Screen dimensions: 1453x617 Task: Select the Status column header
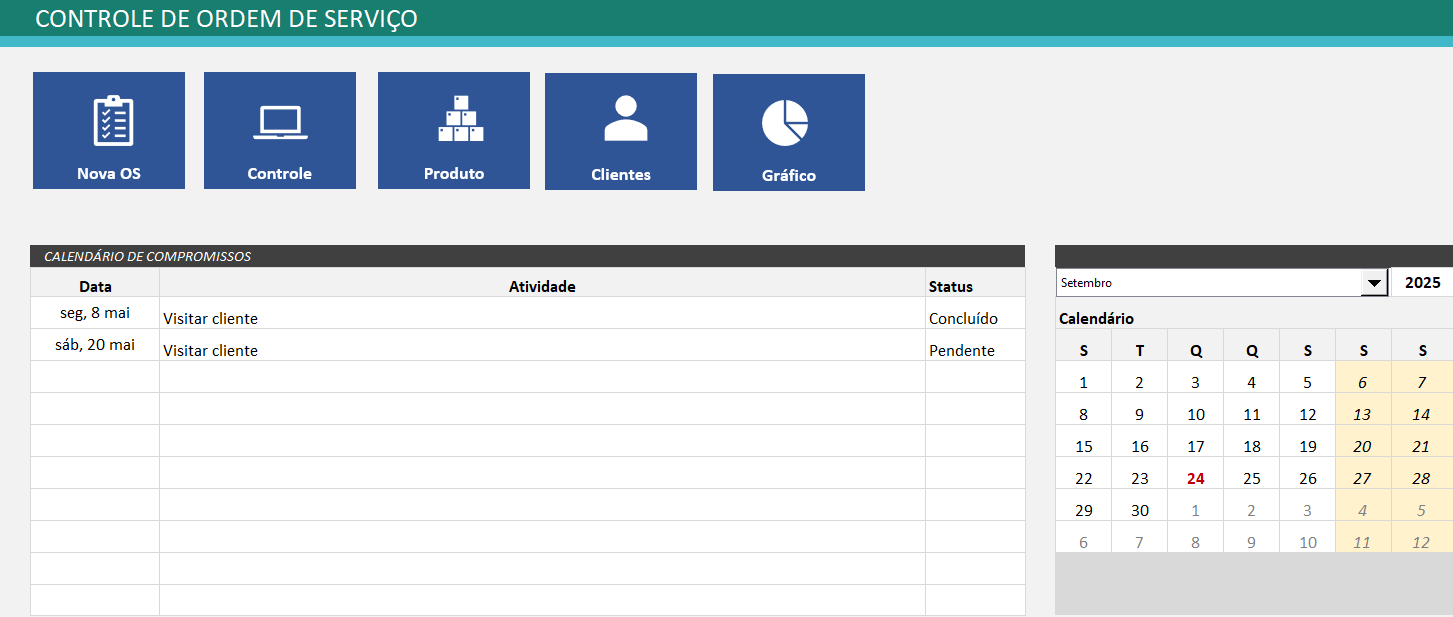point(950,287)
